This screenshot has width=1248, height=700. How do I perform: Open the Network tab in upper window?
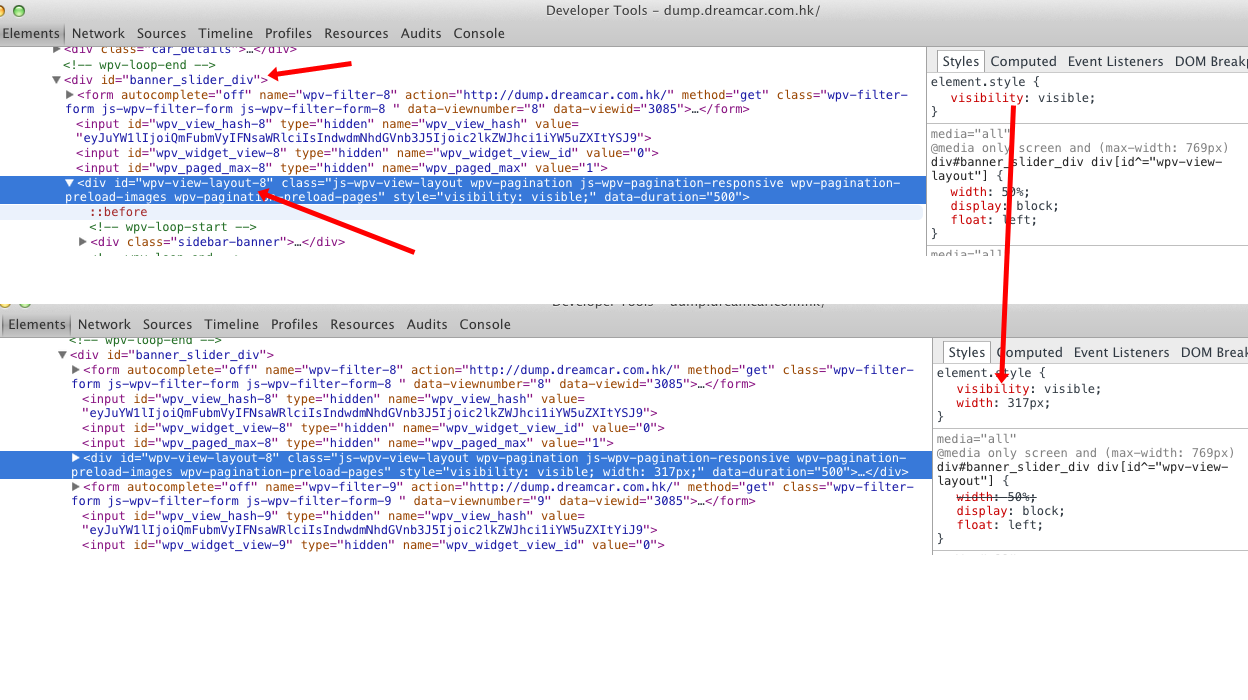click(x=98, y=33)
